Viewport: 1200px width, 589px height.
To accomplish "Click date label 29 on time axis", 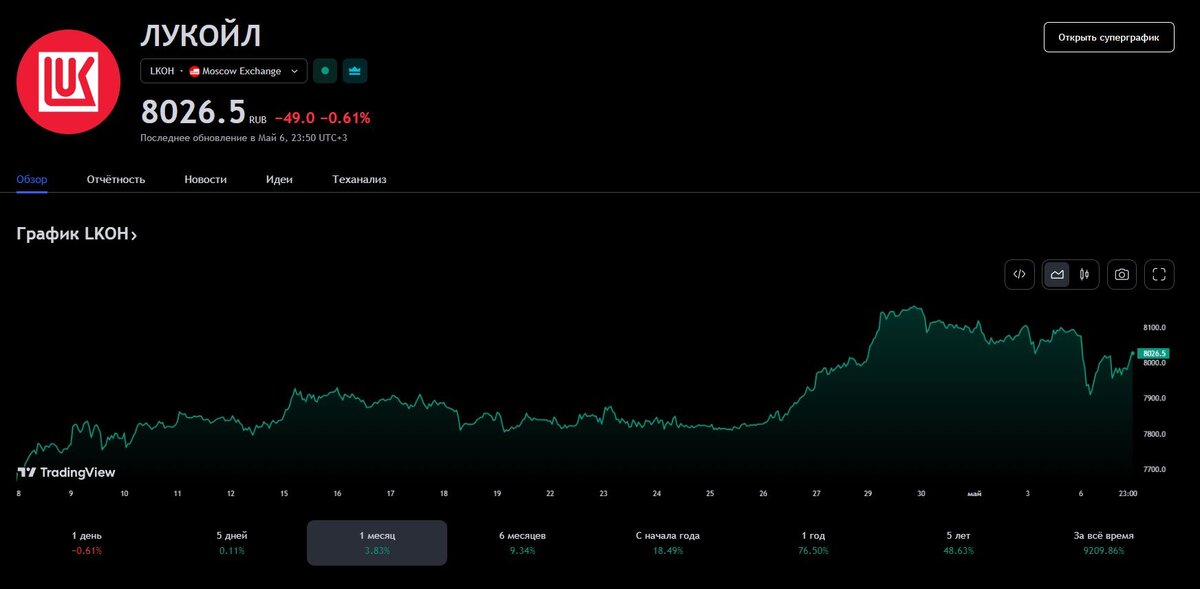I will pyautogui.click(x=867, y=493).
